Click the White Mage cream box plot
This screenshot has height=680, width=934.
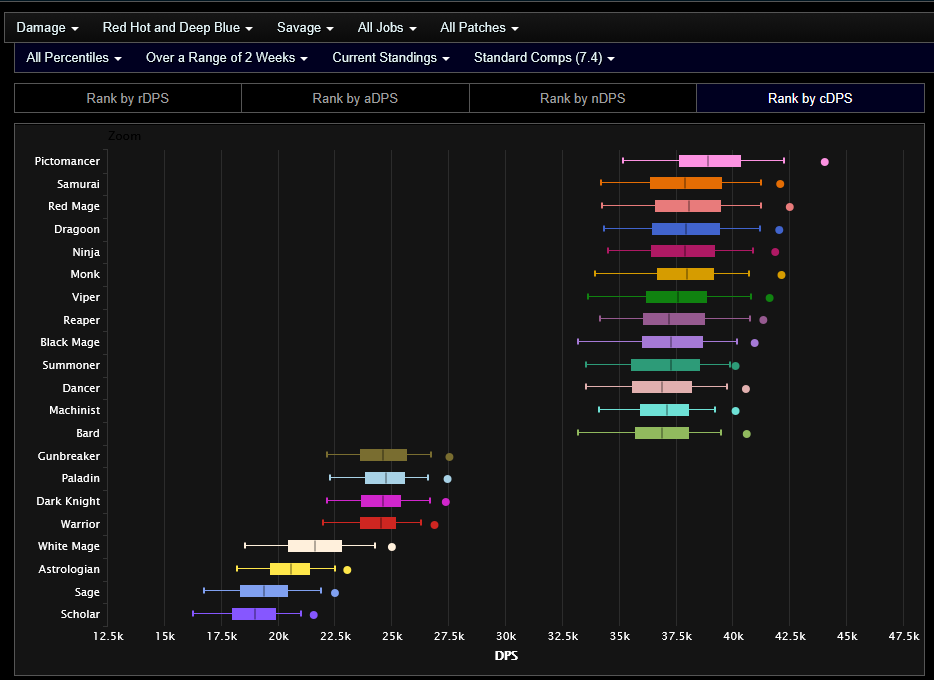point(315,546)
